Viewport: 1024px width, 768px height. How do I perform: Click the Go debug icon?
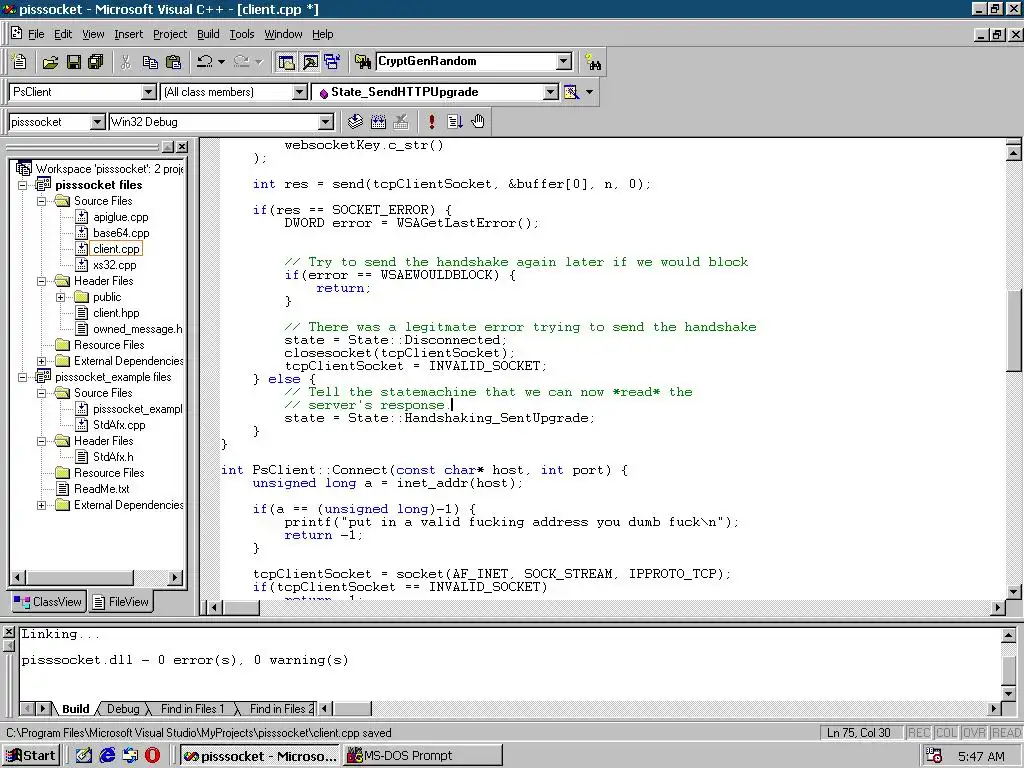click(455, 121)
